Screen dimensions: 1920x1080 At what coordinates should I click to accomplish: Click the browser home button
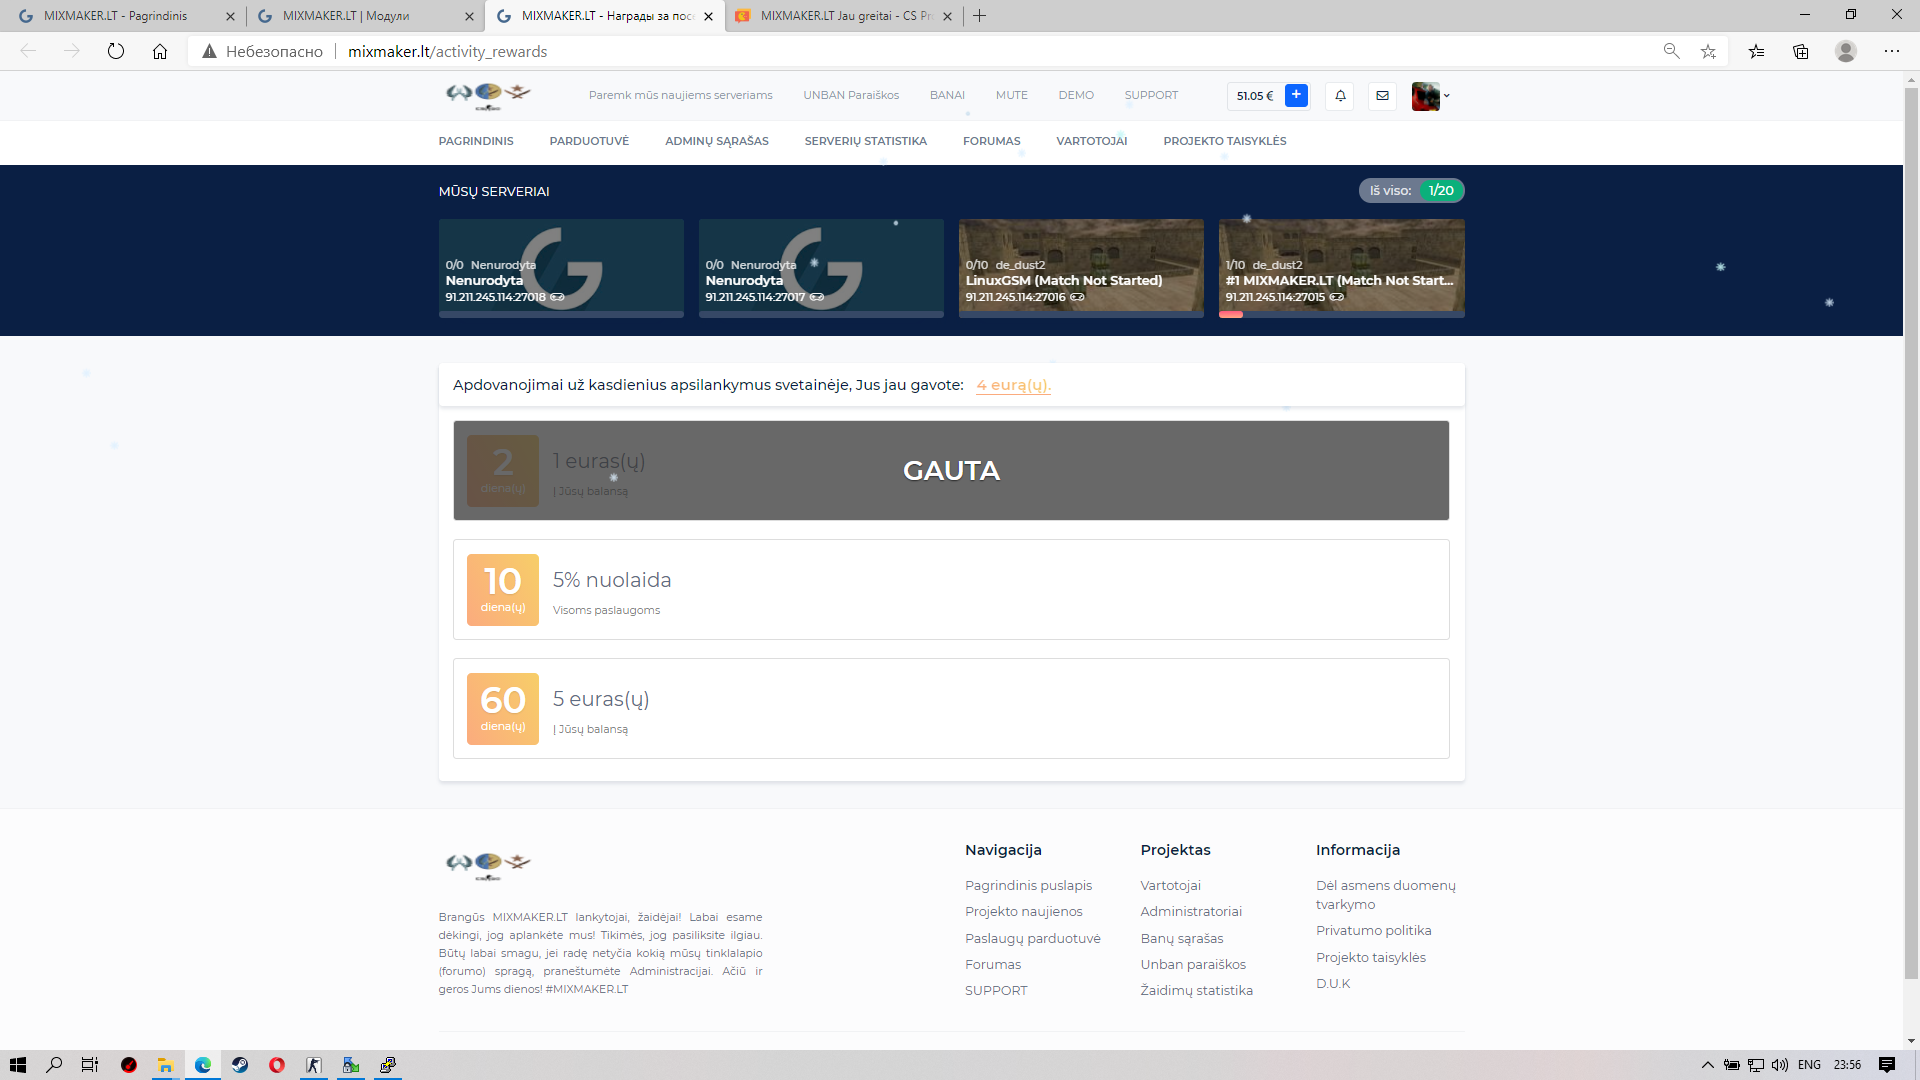point(160,51)
